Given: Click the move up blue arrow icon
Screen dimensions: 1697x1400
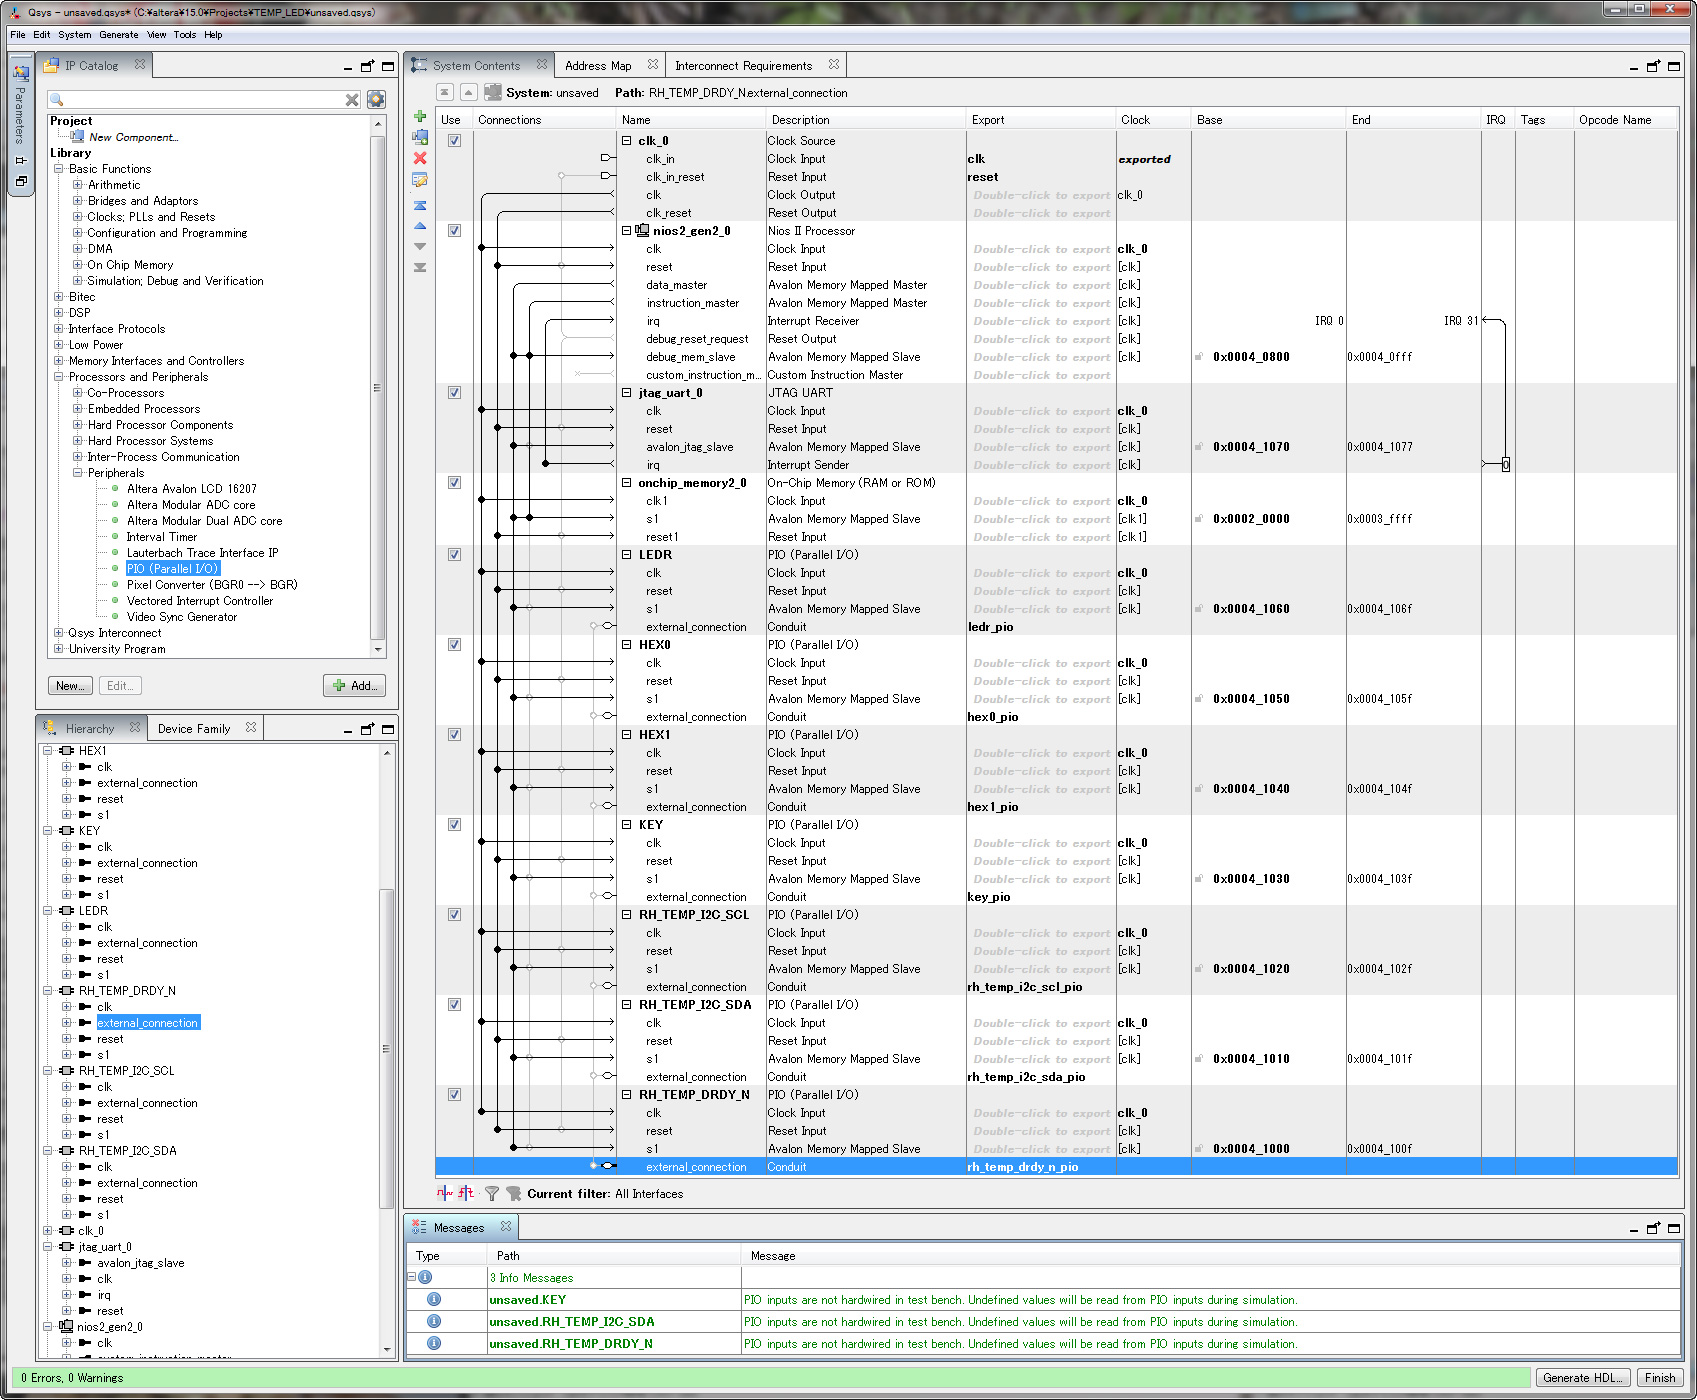Looking at the screenshot, I should pos(420,226).
